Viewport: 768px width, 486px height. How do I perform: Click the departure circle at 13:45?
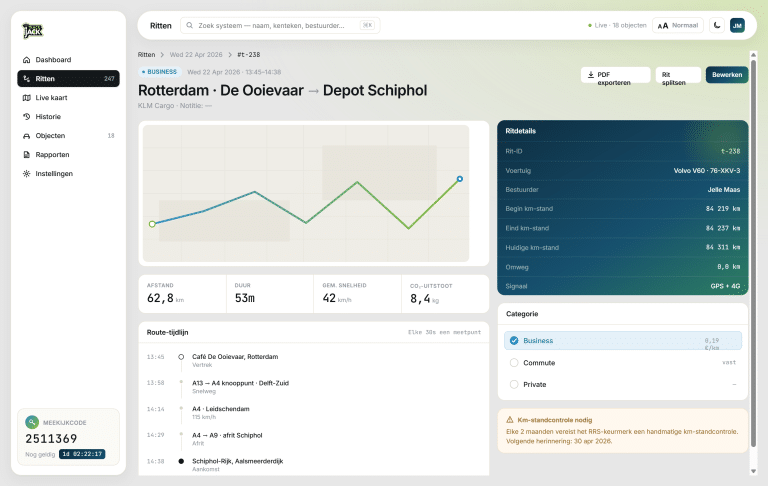click(181, 357)
